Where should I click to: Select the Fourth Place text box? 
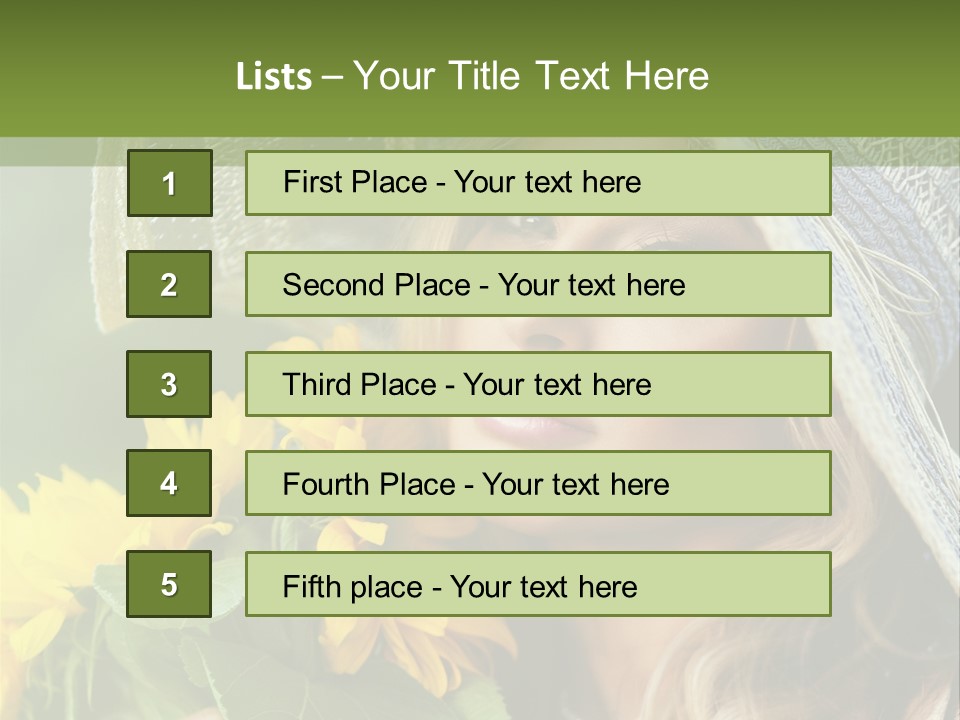click(538, 483)
